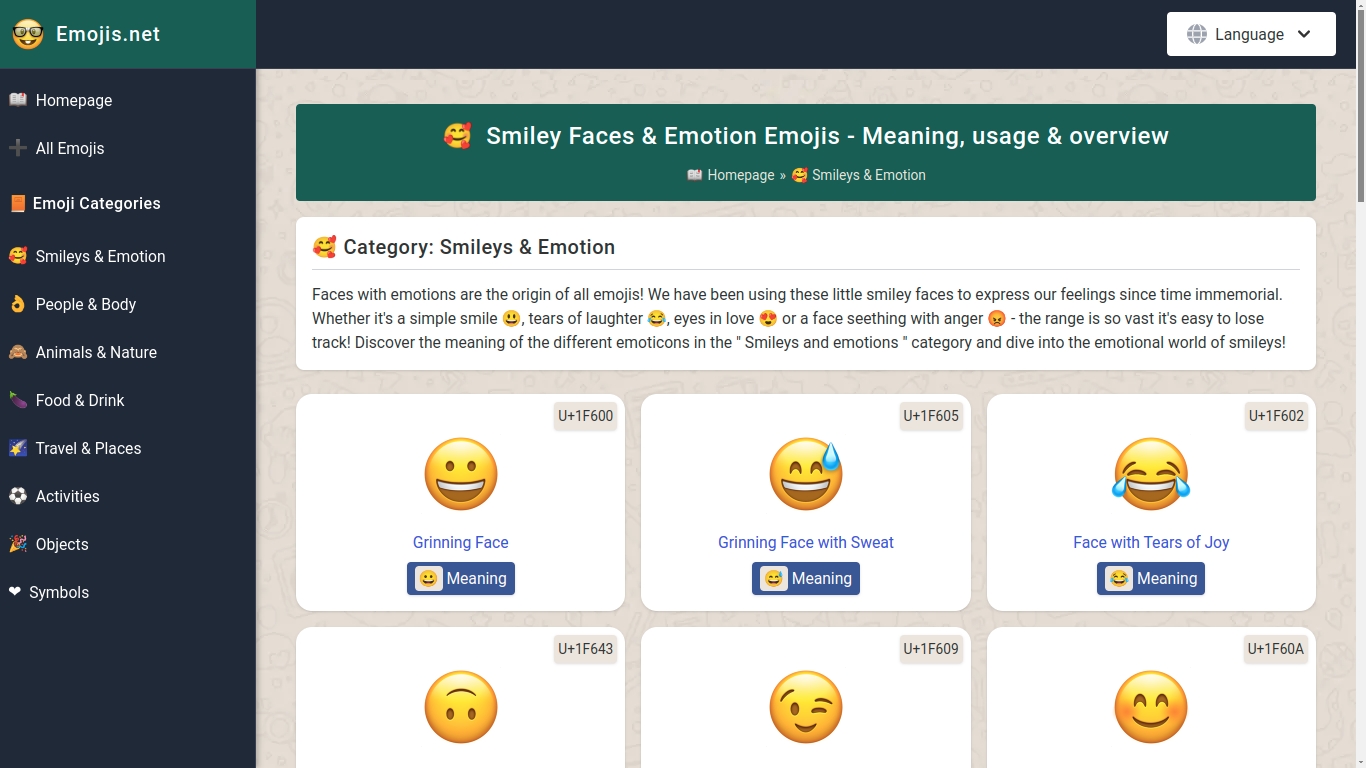Click the shooting star icon for Travel & Places
The image size is (1366, 768).
click(17, 448)
